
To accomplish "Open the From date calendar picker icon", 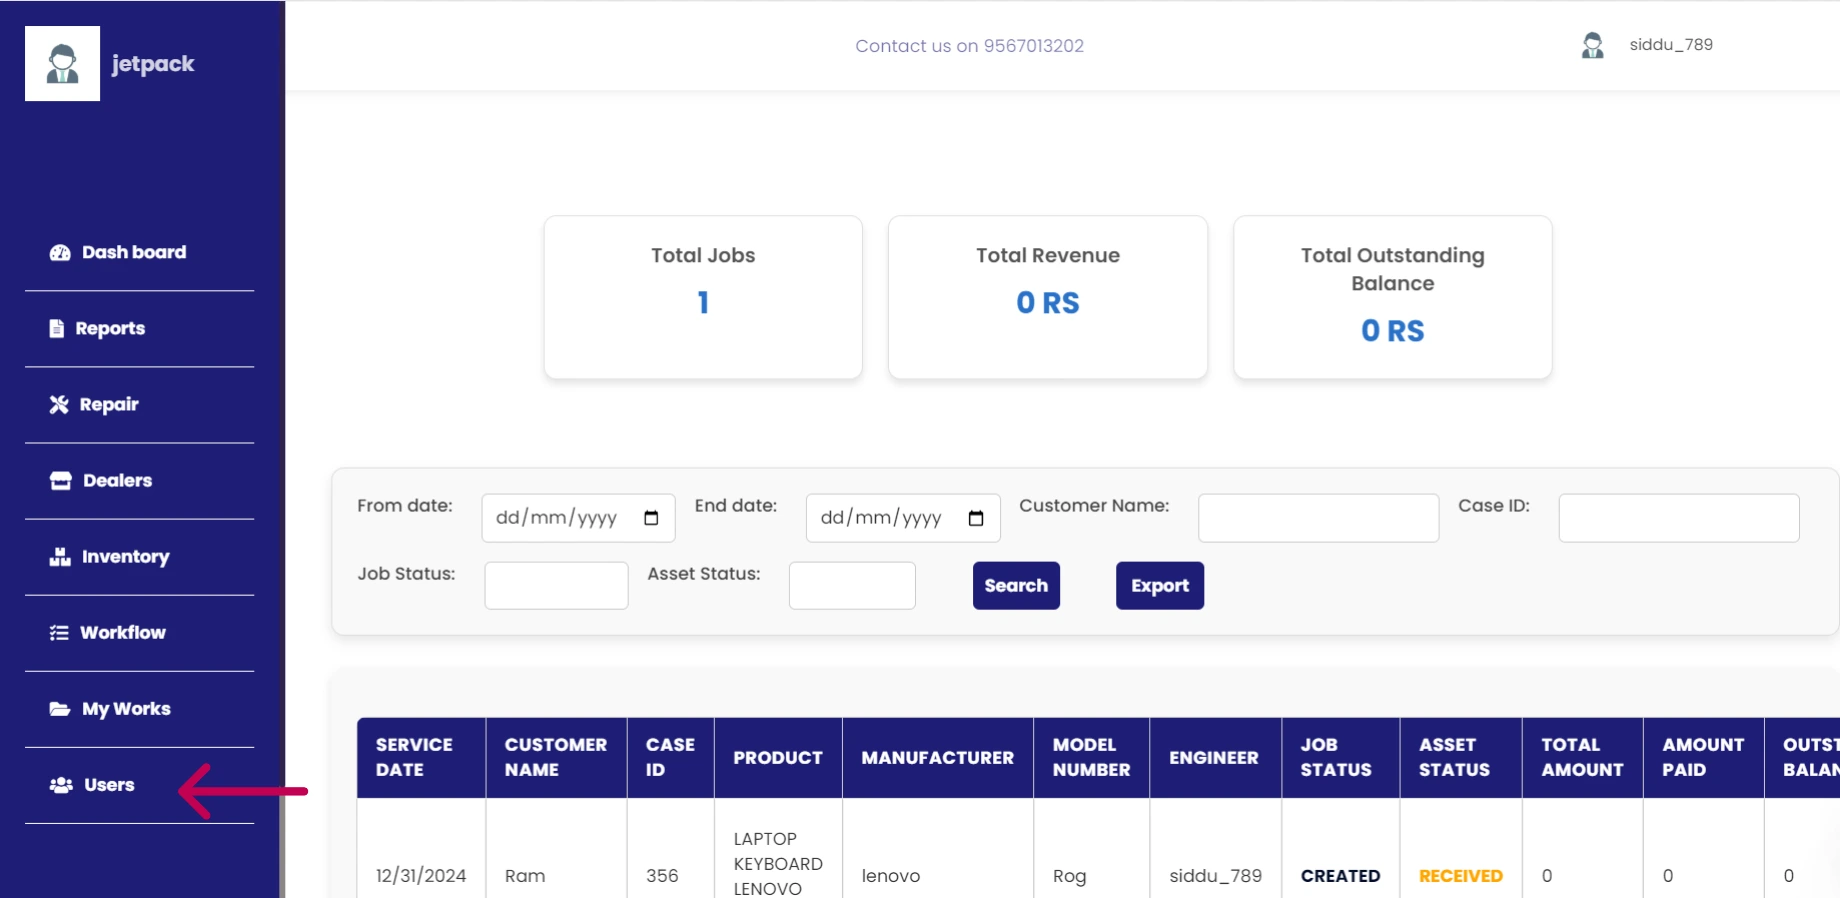I will [651, 518].
